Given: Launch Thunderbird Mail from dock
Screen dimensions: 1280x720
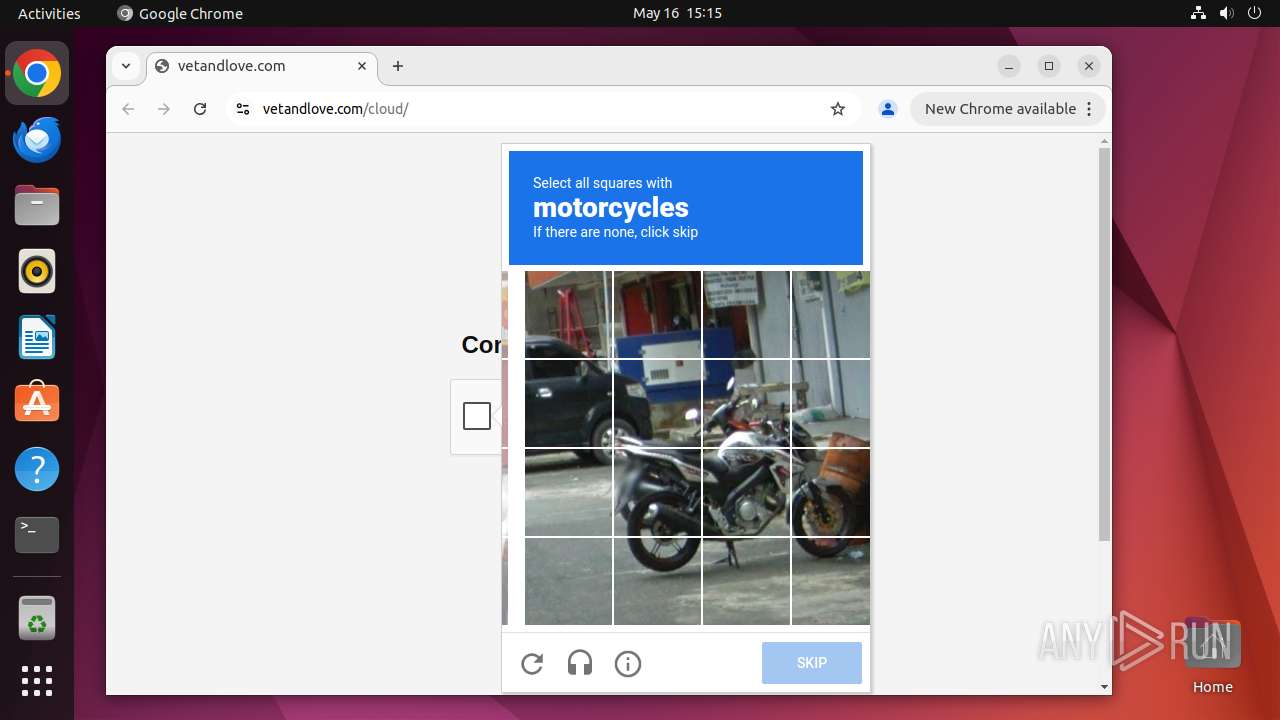Looking at the screenshot, I should 37,139.
